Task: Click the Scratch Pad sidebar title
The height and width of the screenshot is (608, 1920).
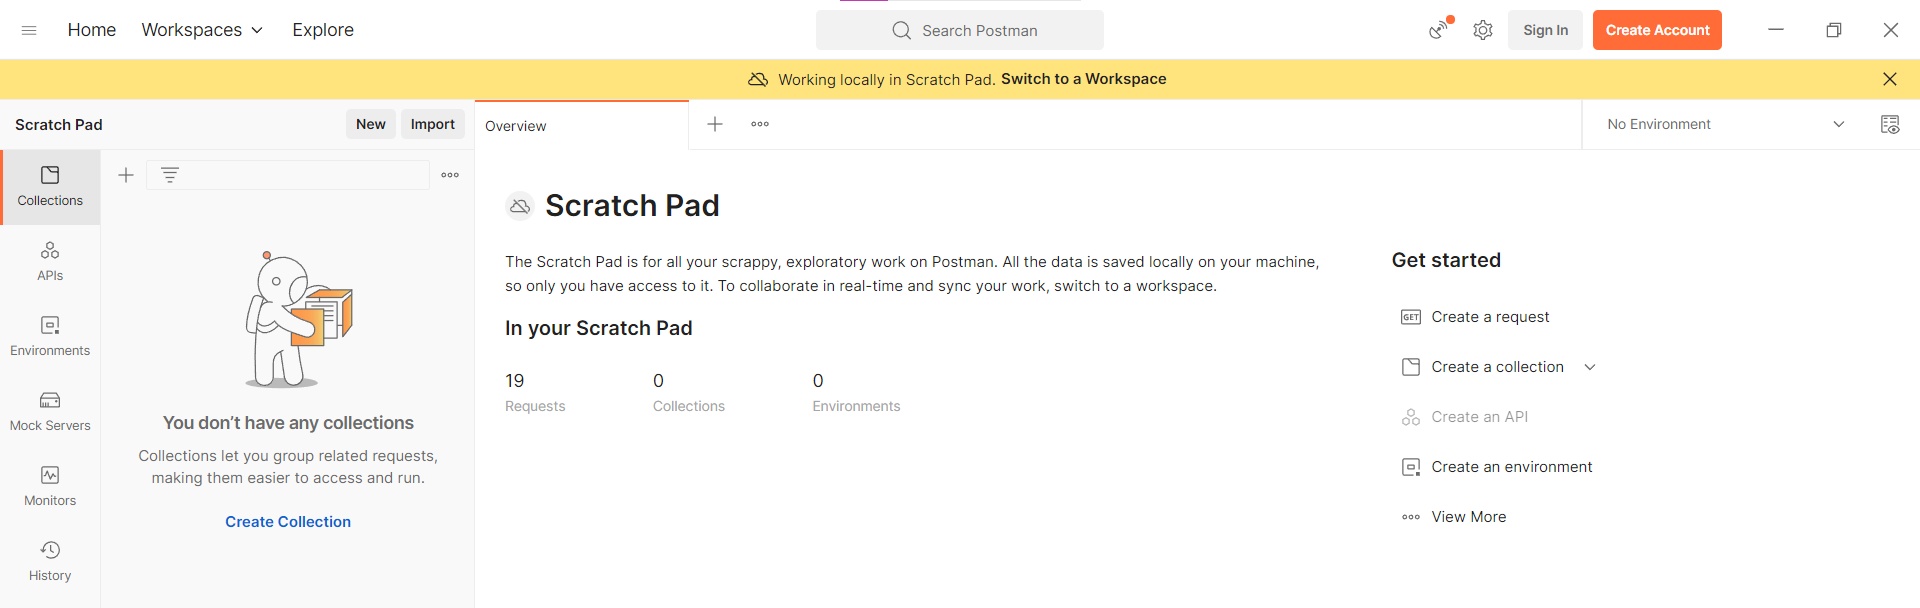Action: pos(59,125)
